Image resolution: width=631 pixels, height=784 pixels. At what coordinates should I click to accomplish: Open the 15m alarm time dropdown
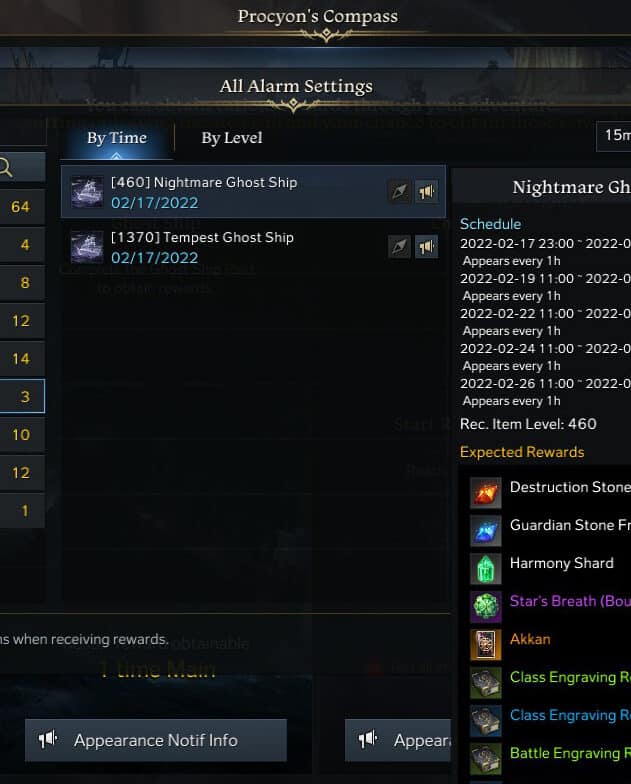point(614,136)
